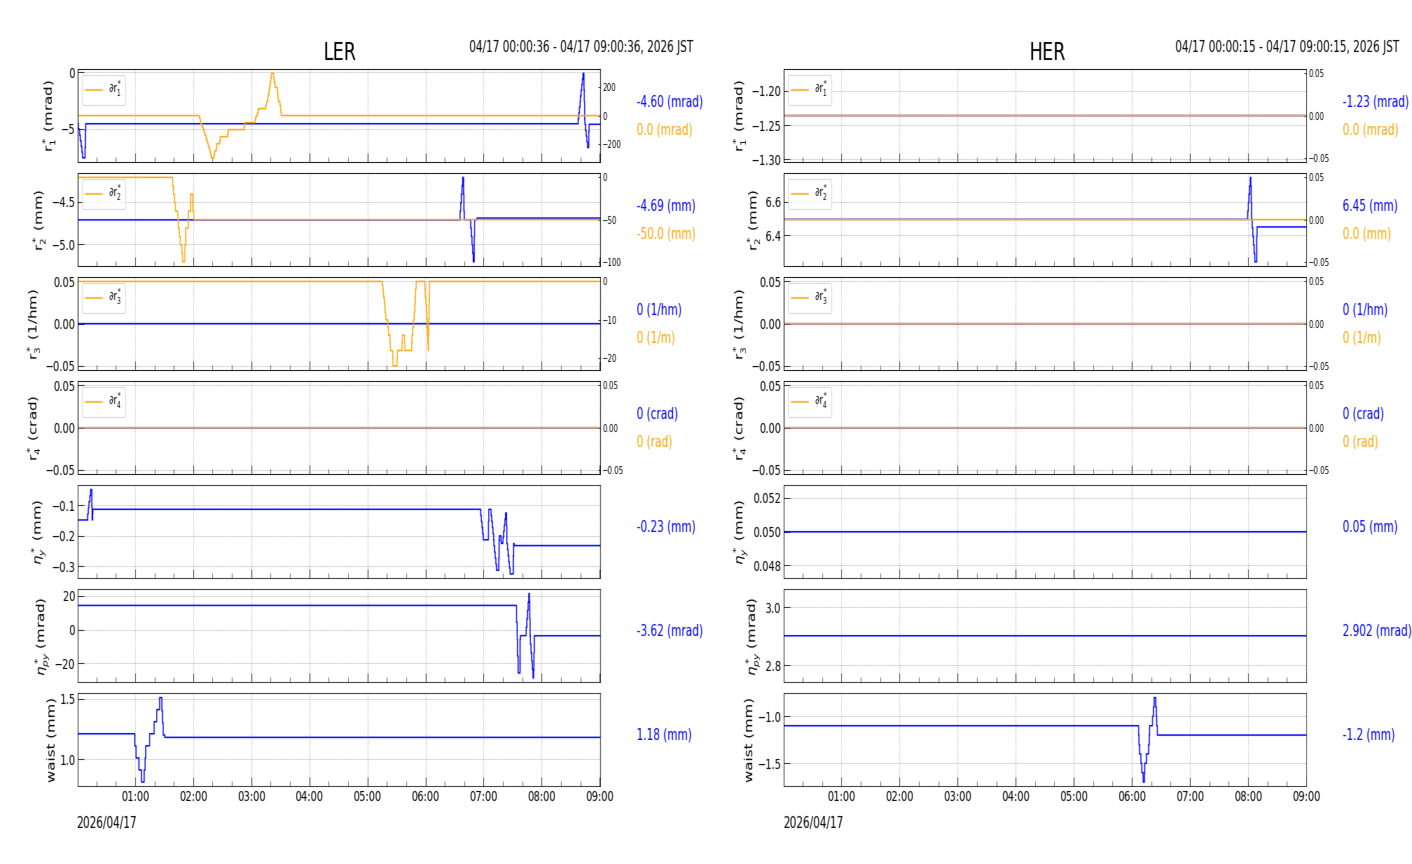Click the 01:00 tick on LER time axis
Viewport: 1412px width, 864px height.
click(136, 797)
